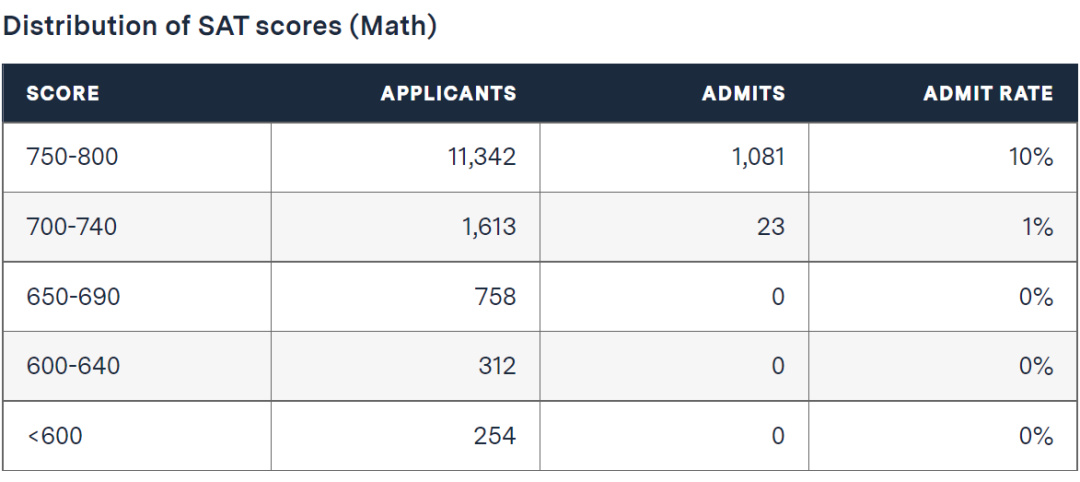Click the 1,613 applicants value
Image resolution: width=1080 pixels, height=482 pixels.
coord(489,227)
